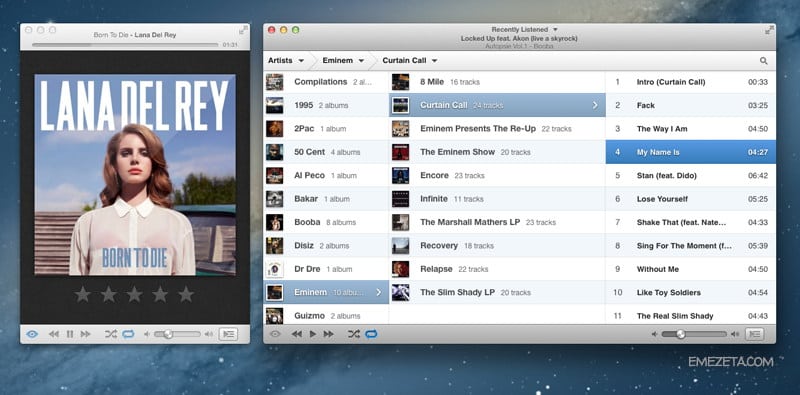Rate song with fifth star
800x395 pixels.
tap(186, 294)
